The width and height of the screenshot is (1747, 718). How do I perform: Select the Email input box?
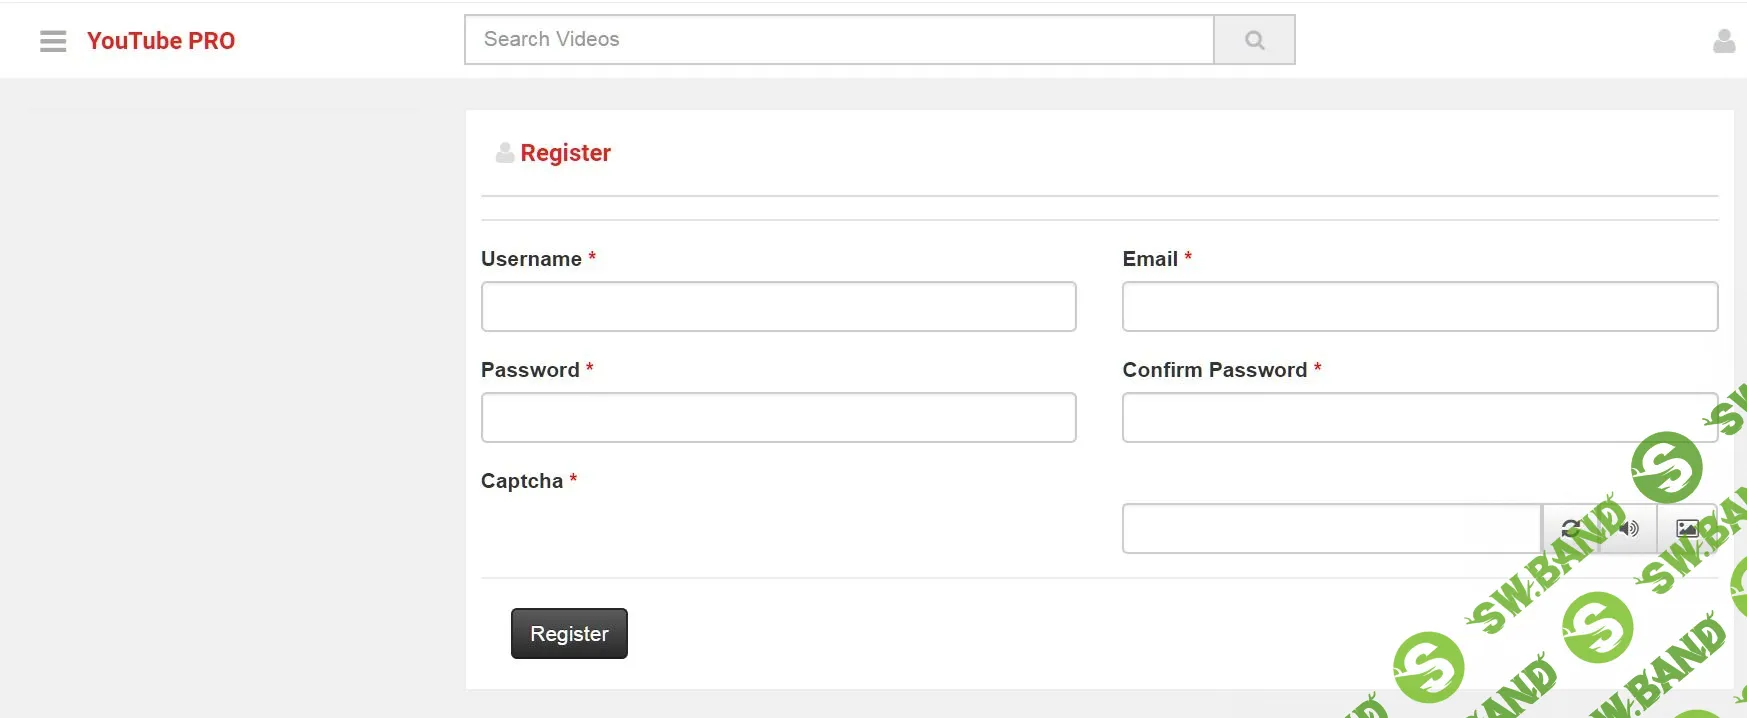(x=1419, y=307)
